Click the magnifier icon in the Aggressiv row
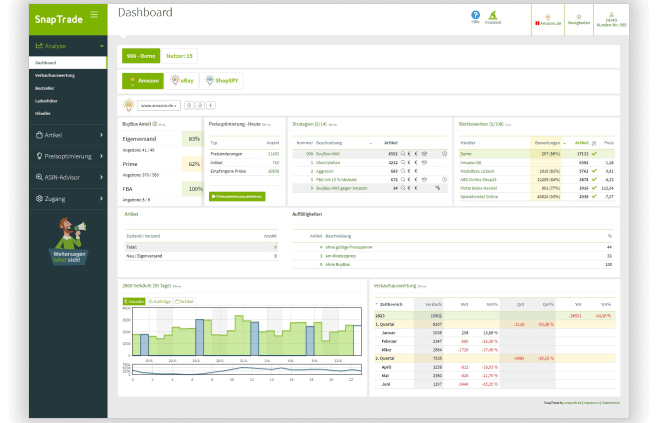The height and width of the screenshot is (423, 658). pos(403,171)
